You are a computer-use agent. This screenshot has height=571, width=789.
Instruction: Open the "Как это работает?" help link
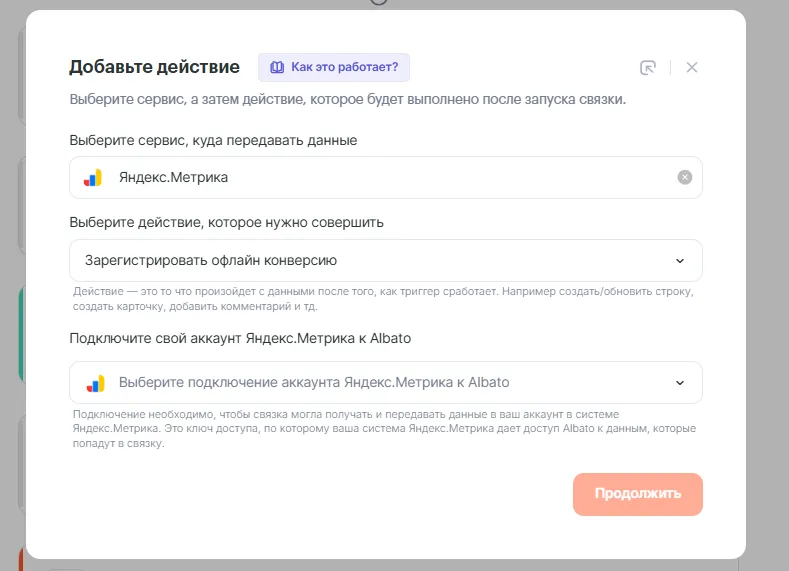point(344,68)
